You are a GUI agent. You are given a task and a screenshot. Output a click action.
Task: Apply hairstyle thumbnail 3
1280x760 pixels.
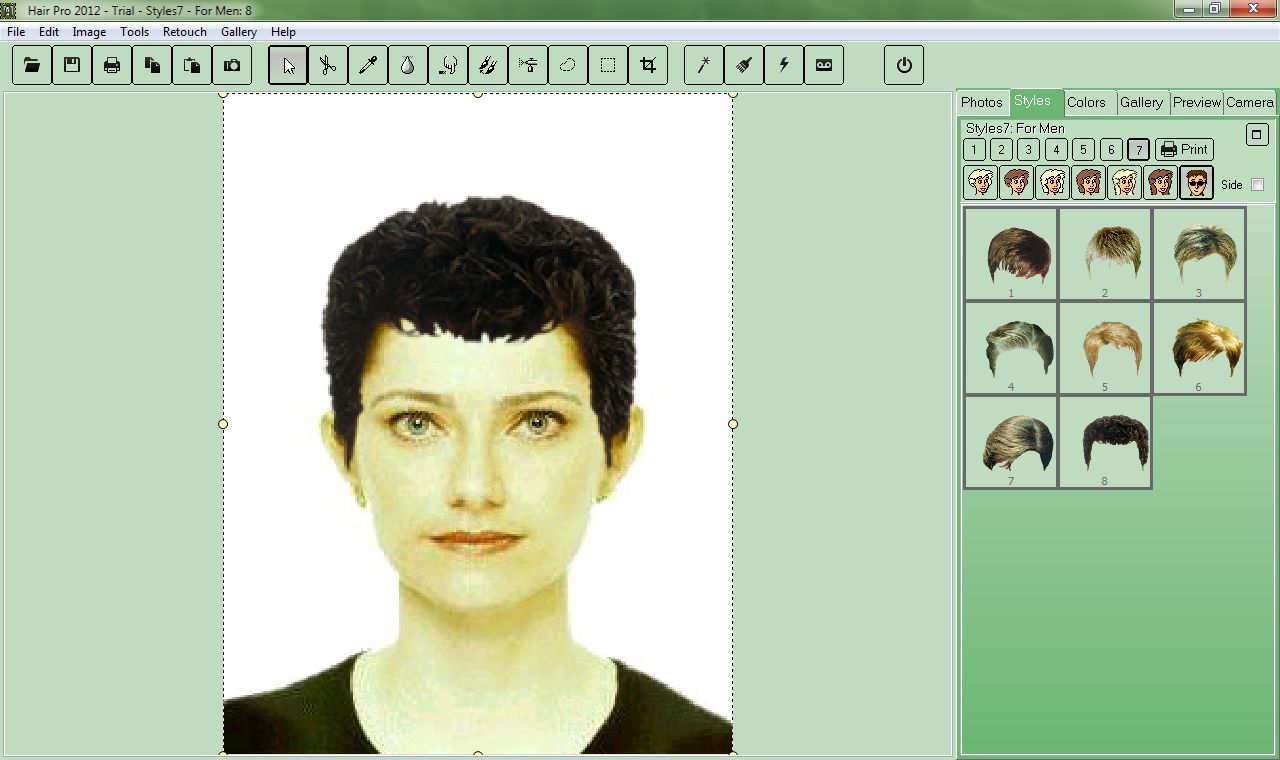coord(1199,254)
